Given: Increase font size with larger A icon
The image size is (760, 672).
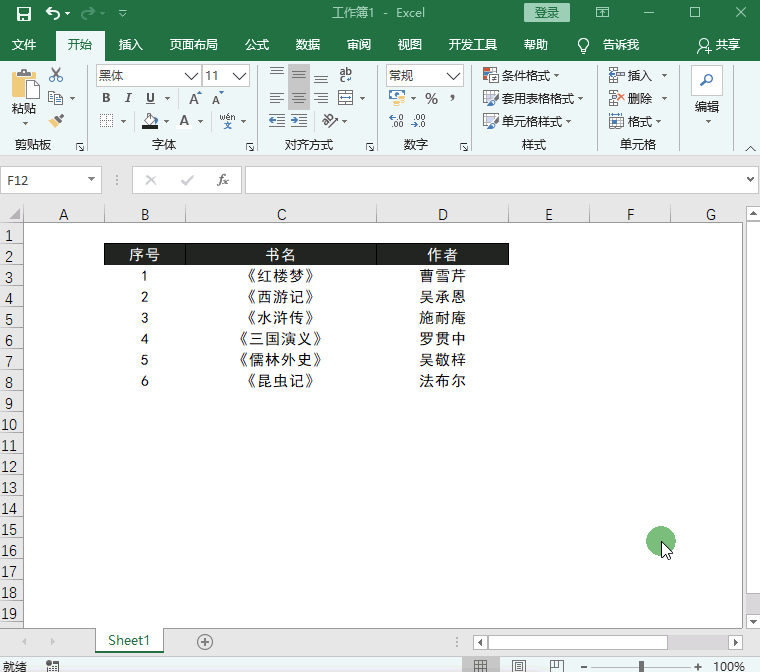Looking at the screenshot, I should click(195, 98).
